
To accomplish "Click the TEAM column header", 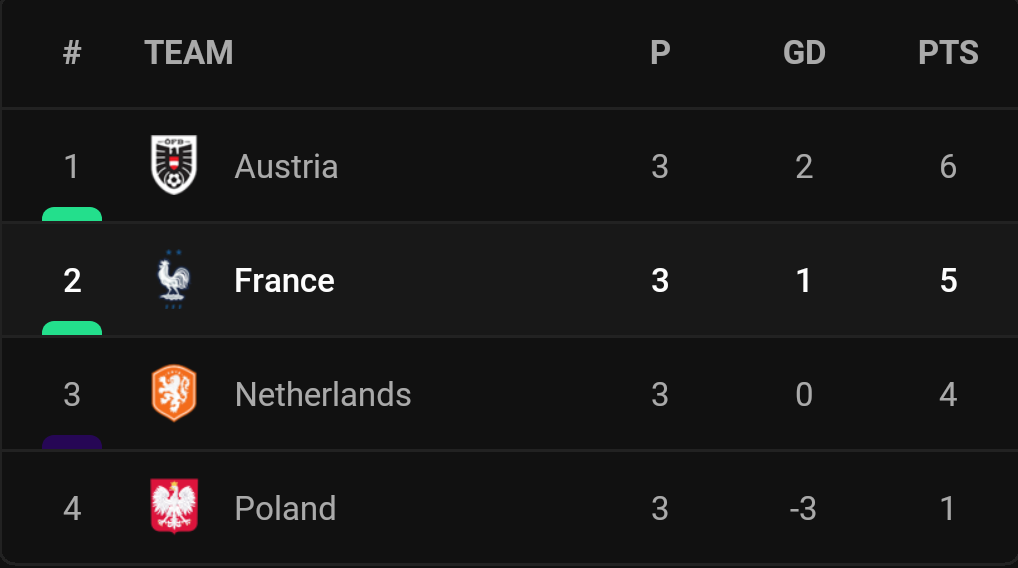I will click(x=189, y=53).
